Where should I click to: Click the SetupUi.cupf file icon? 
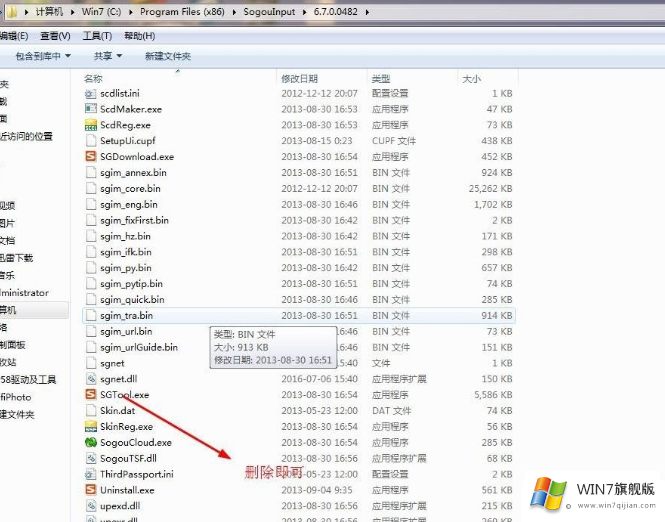[x=90, y=141]
